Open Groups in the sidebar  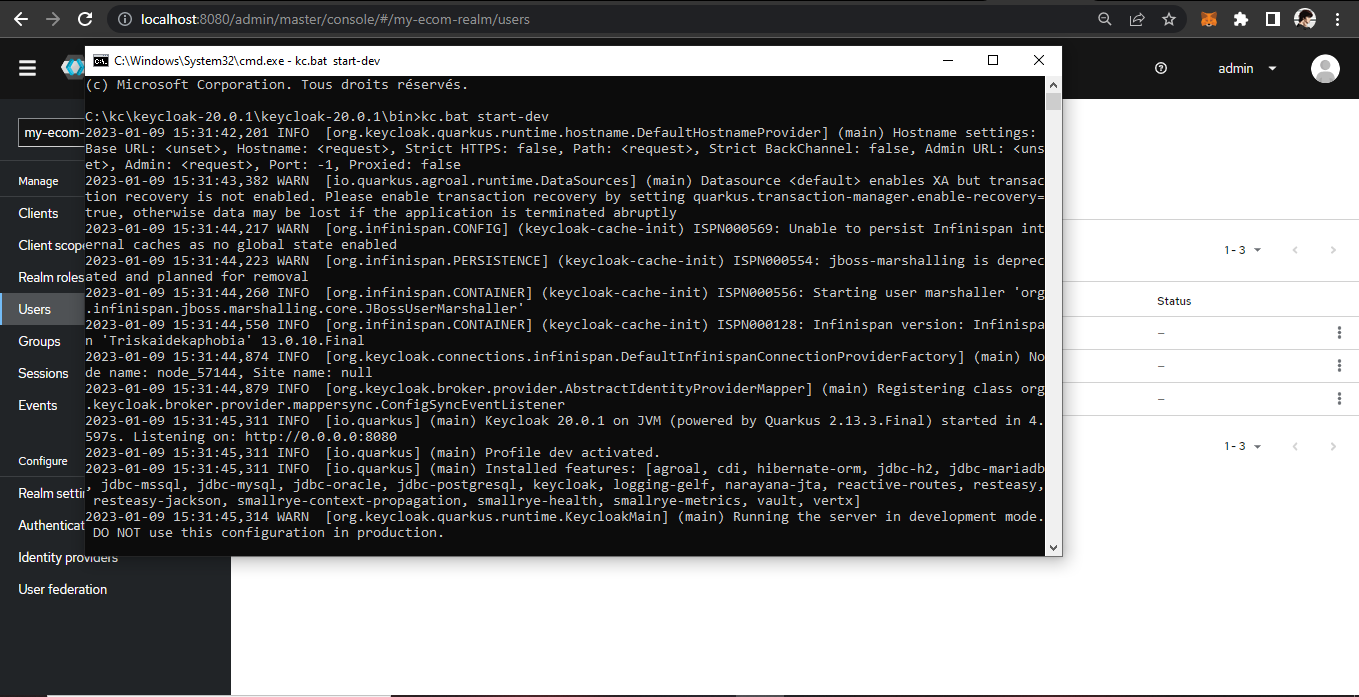(39, 341)
